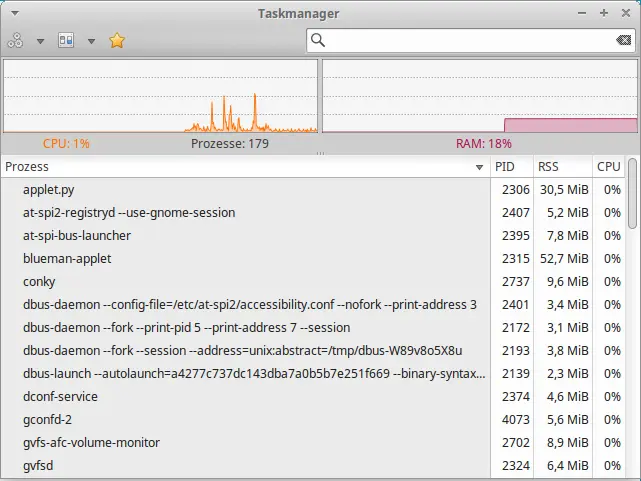Click the view options icon in toolbar
Screen dimensions: 641x481
[x=66, y=41]
